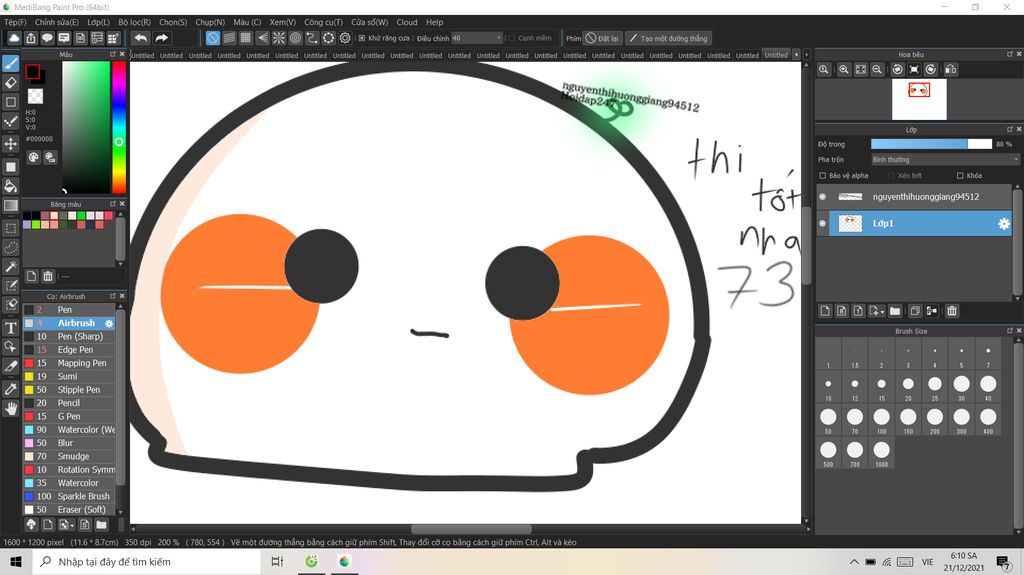1024x575 pixels.
Task: Show hidden Windows tray icons
Action: [x=854, y=562]
